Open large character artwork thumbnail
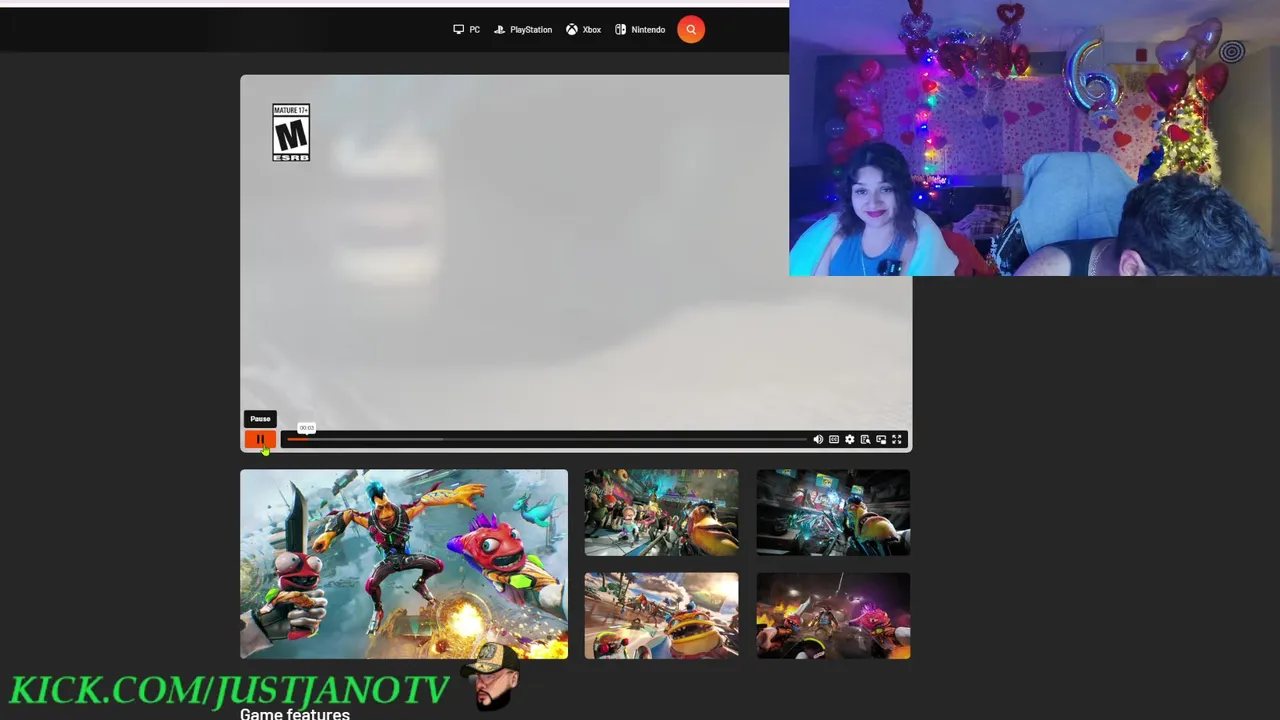Viewport: 1280px width, 720px height. point(404,564)
